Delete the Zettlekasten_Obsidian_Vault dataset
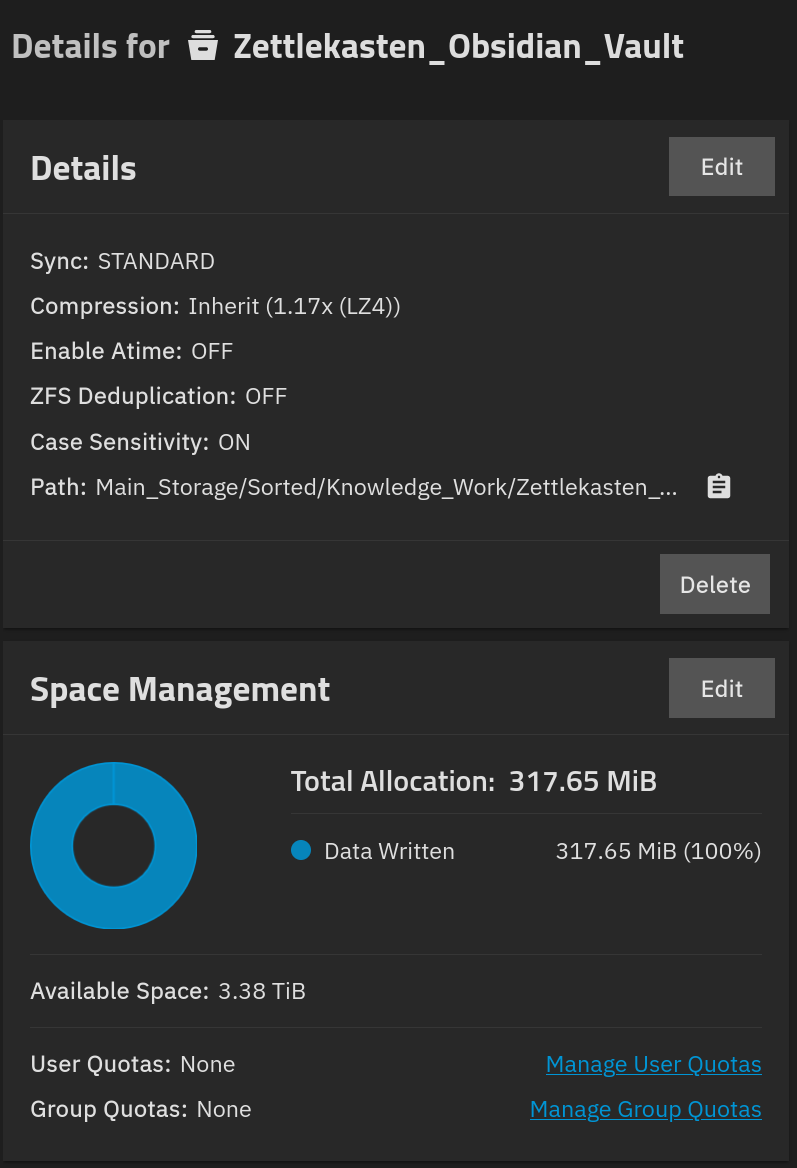 [x=714, y=584]
